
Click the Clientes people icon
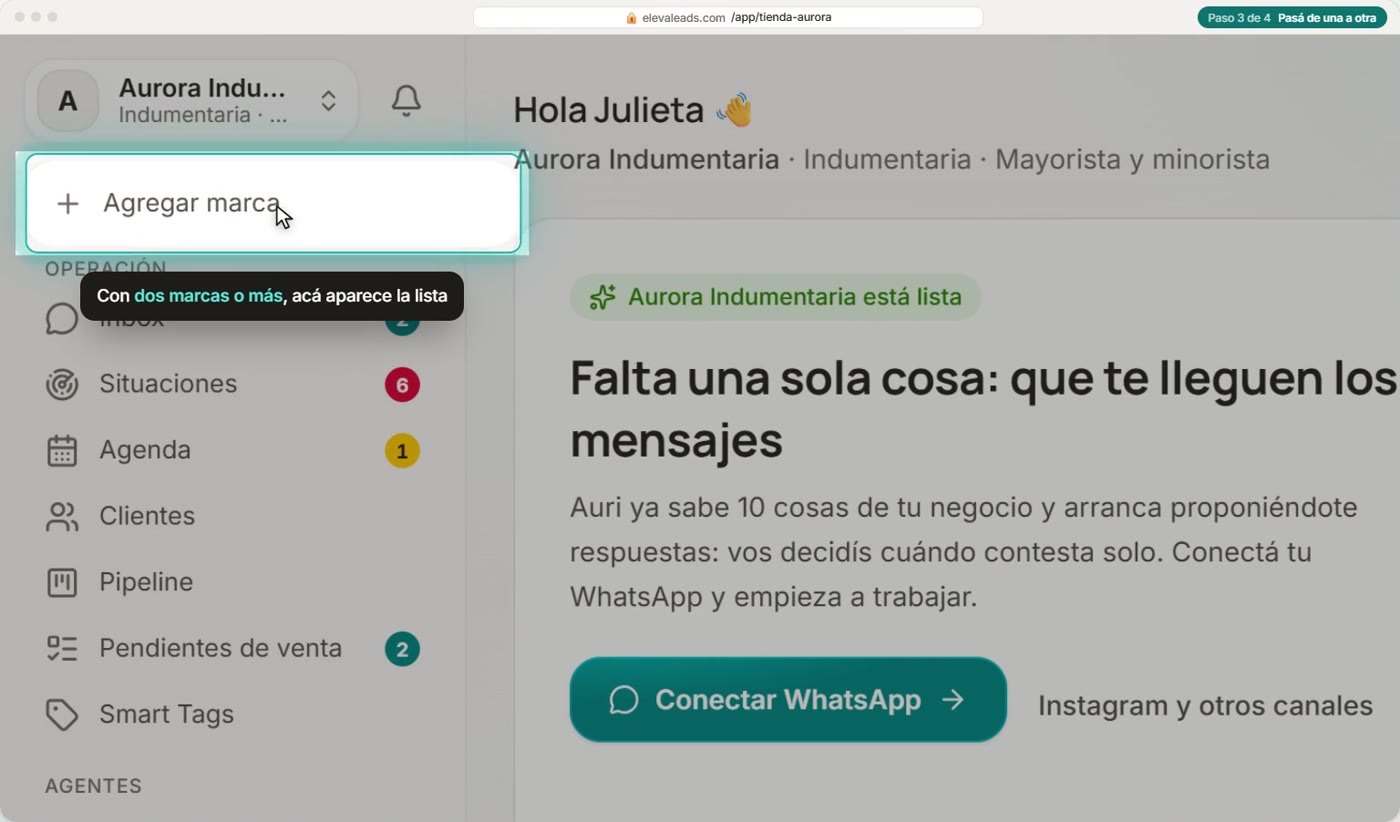click(62, 516)
